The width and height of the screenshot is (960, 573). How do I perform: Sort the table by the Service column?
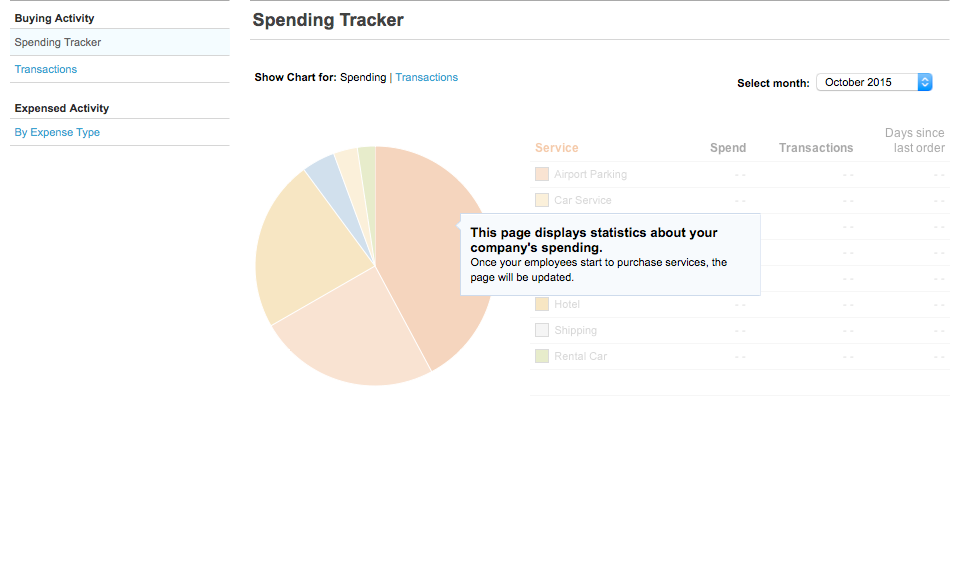pyautogui.click(x=557, y=148)
